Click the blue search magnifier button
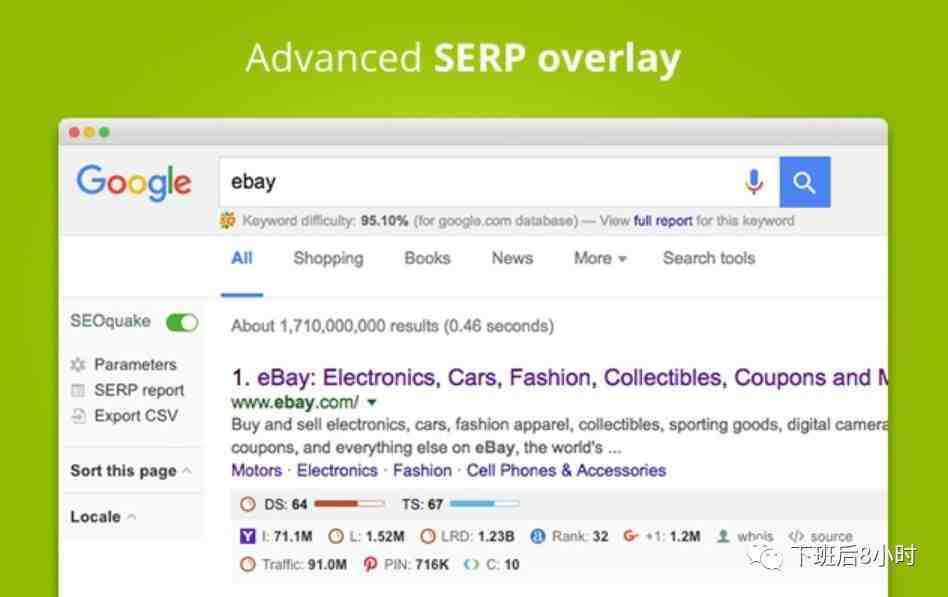Viewport: 948px width, 597px height. tap(805, 182)
